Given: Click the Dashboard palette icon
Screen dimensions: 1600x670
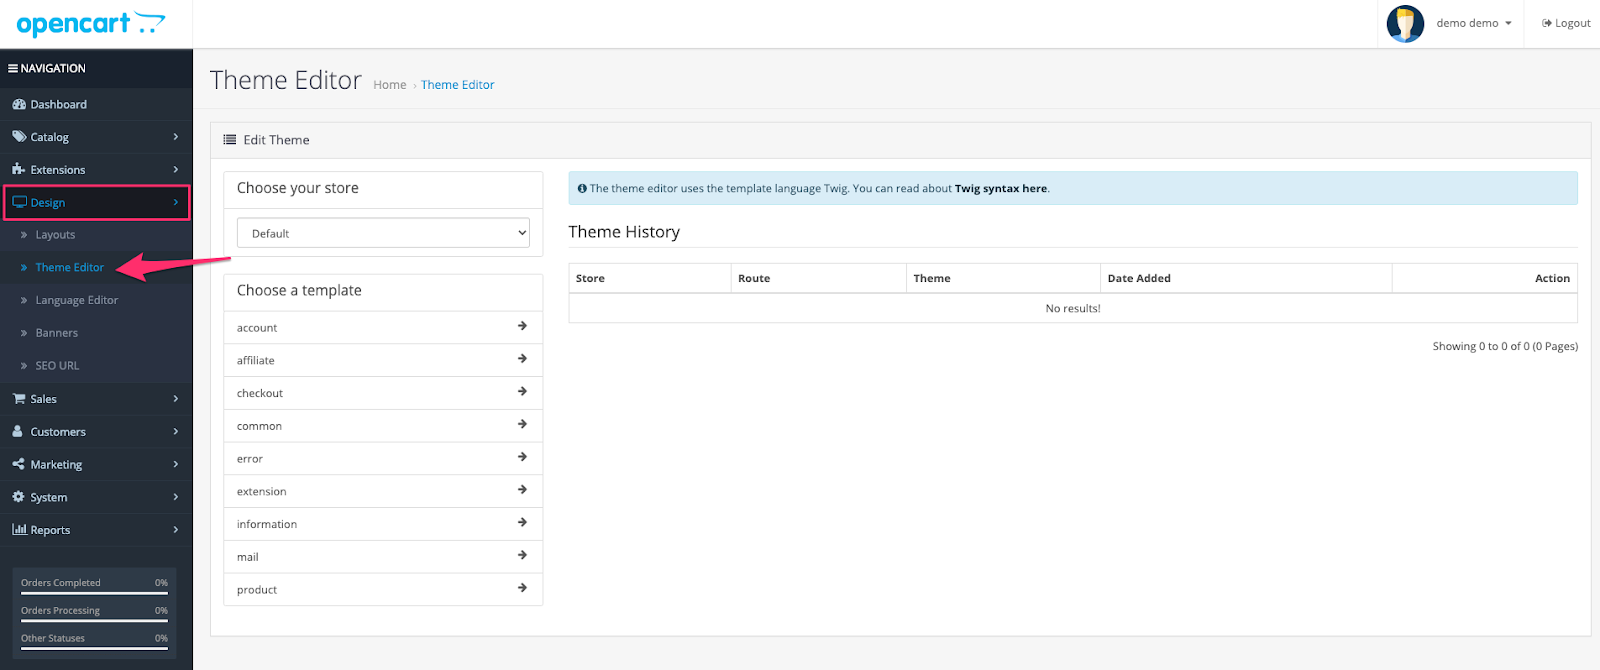Looking at the screenshot, I should tap(19, 104).
